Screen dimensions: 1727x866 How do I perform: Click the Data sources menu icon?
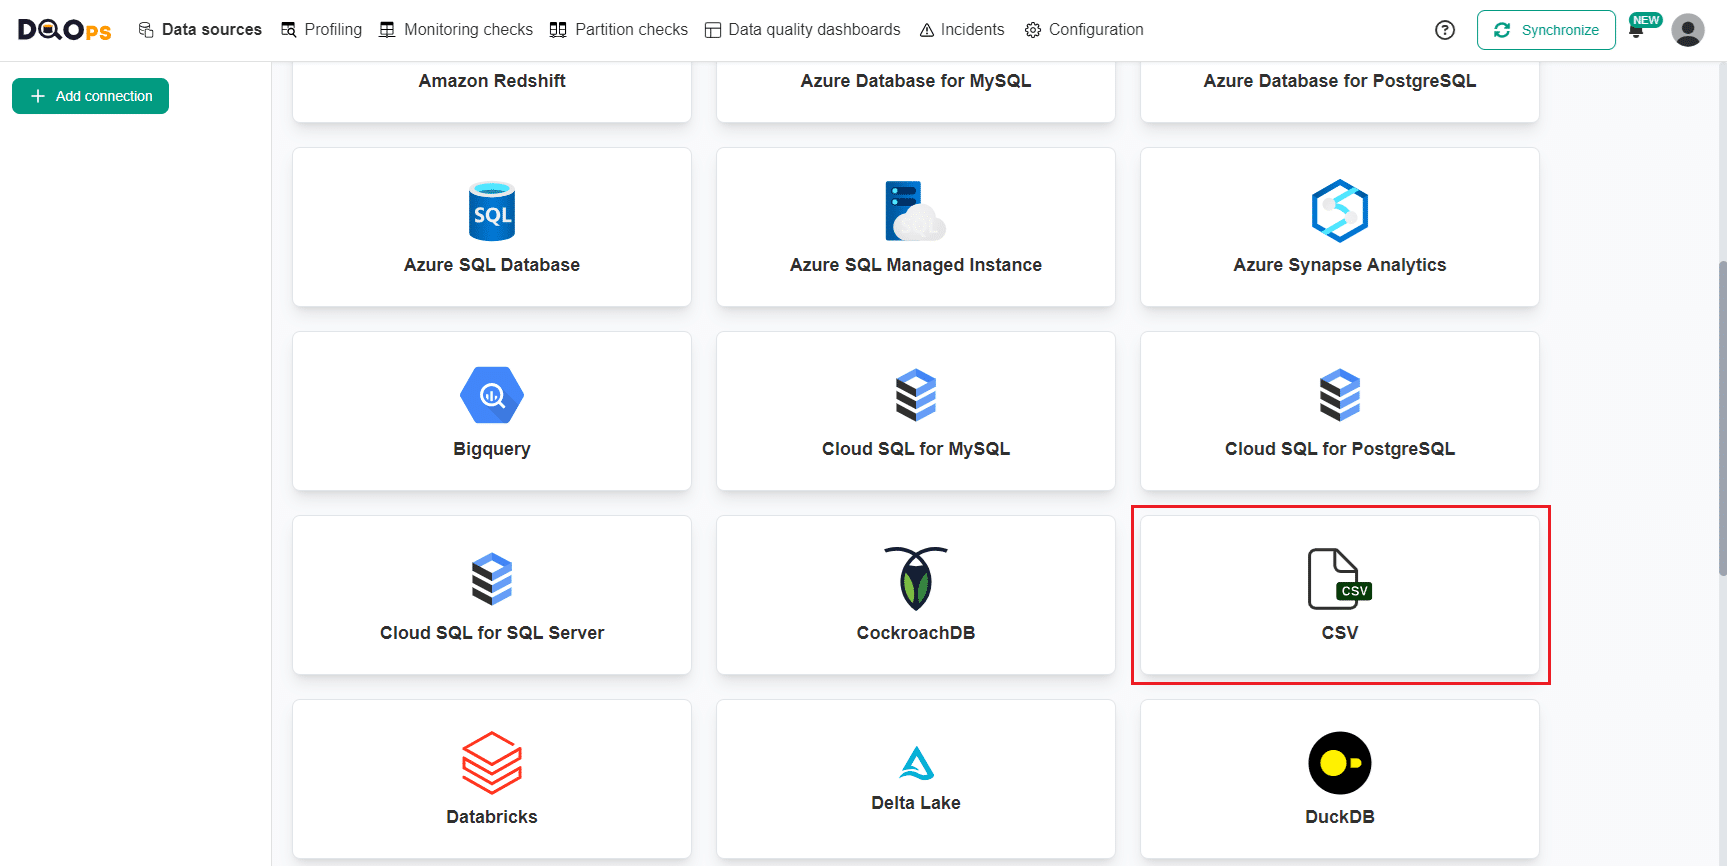[x=146, y=30]
